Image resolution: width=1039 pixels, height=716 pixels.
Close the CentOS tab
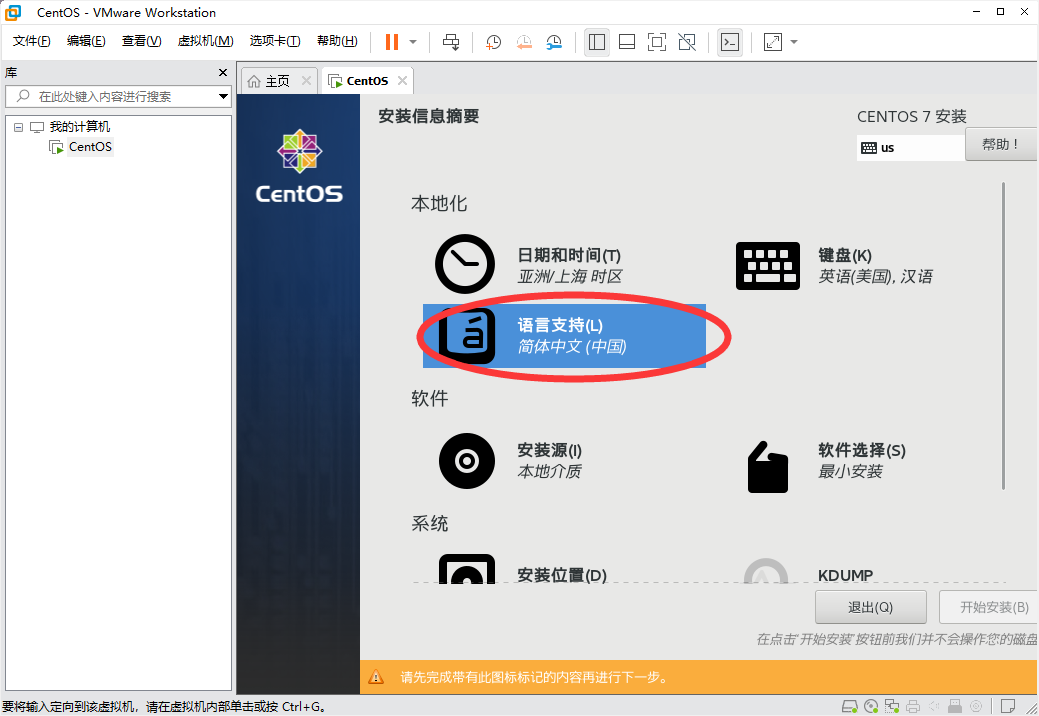(x=402, y=80)
